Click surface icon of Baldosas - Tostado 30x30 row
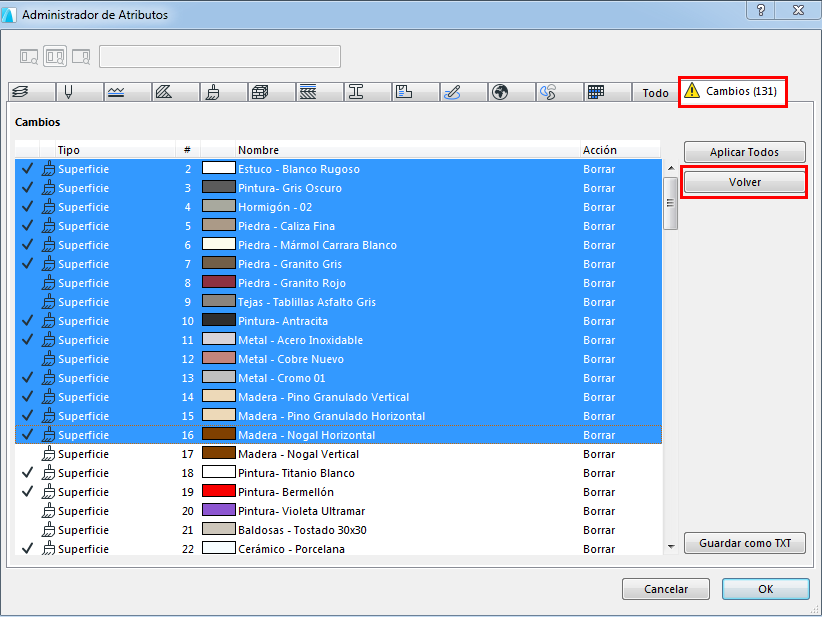 pos(48,530)
